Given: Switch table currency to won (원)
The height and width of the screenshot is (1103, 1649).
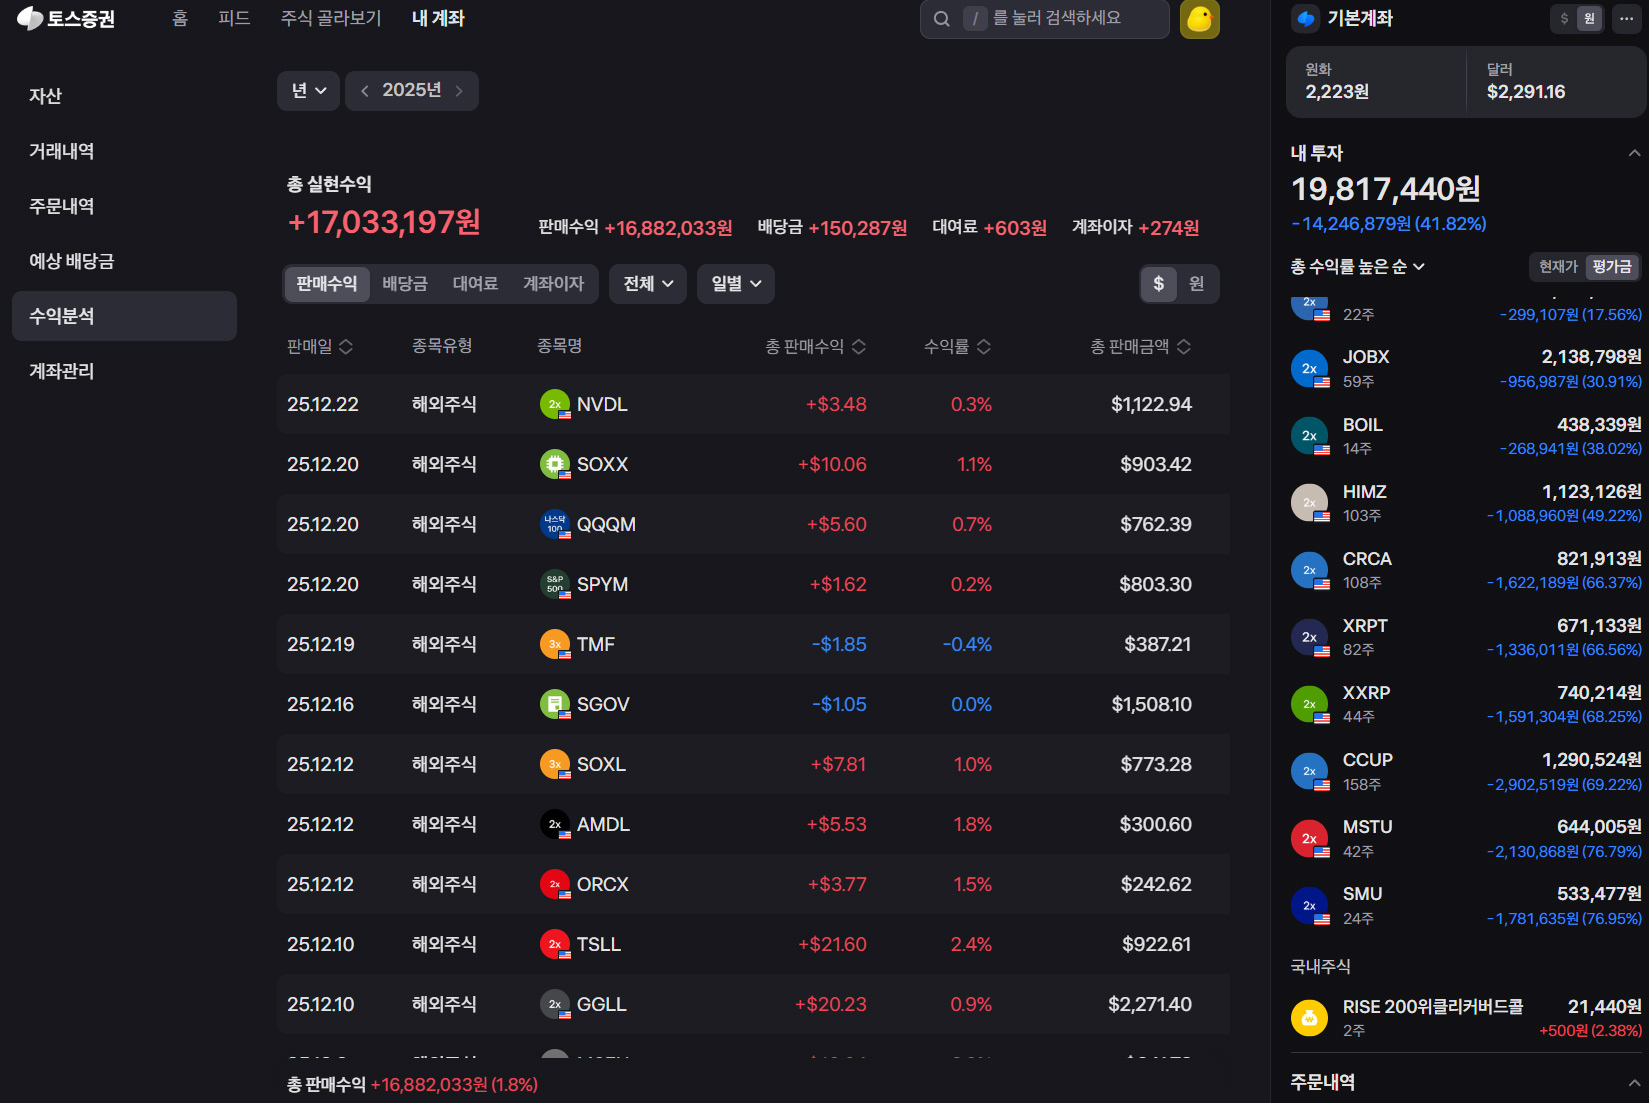Looking at the screenshot, I should pos(1196,284).
